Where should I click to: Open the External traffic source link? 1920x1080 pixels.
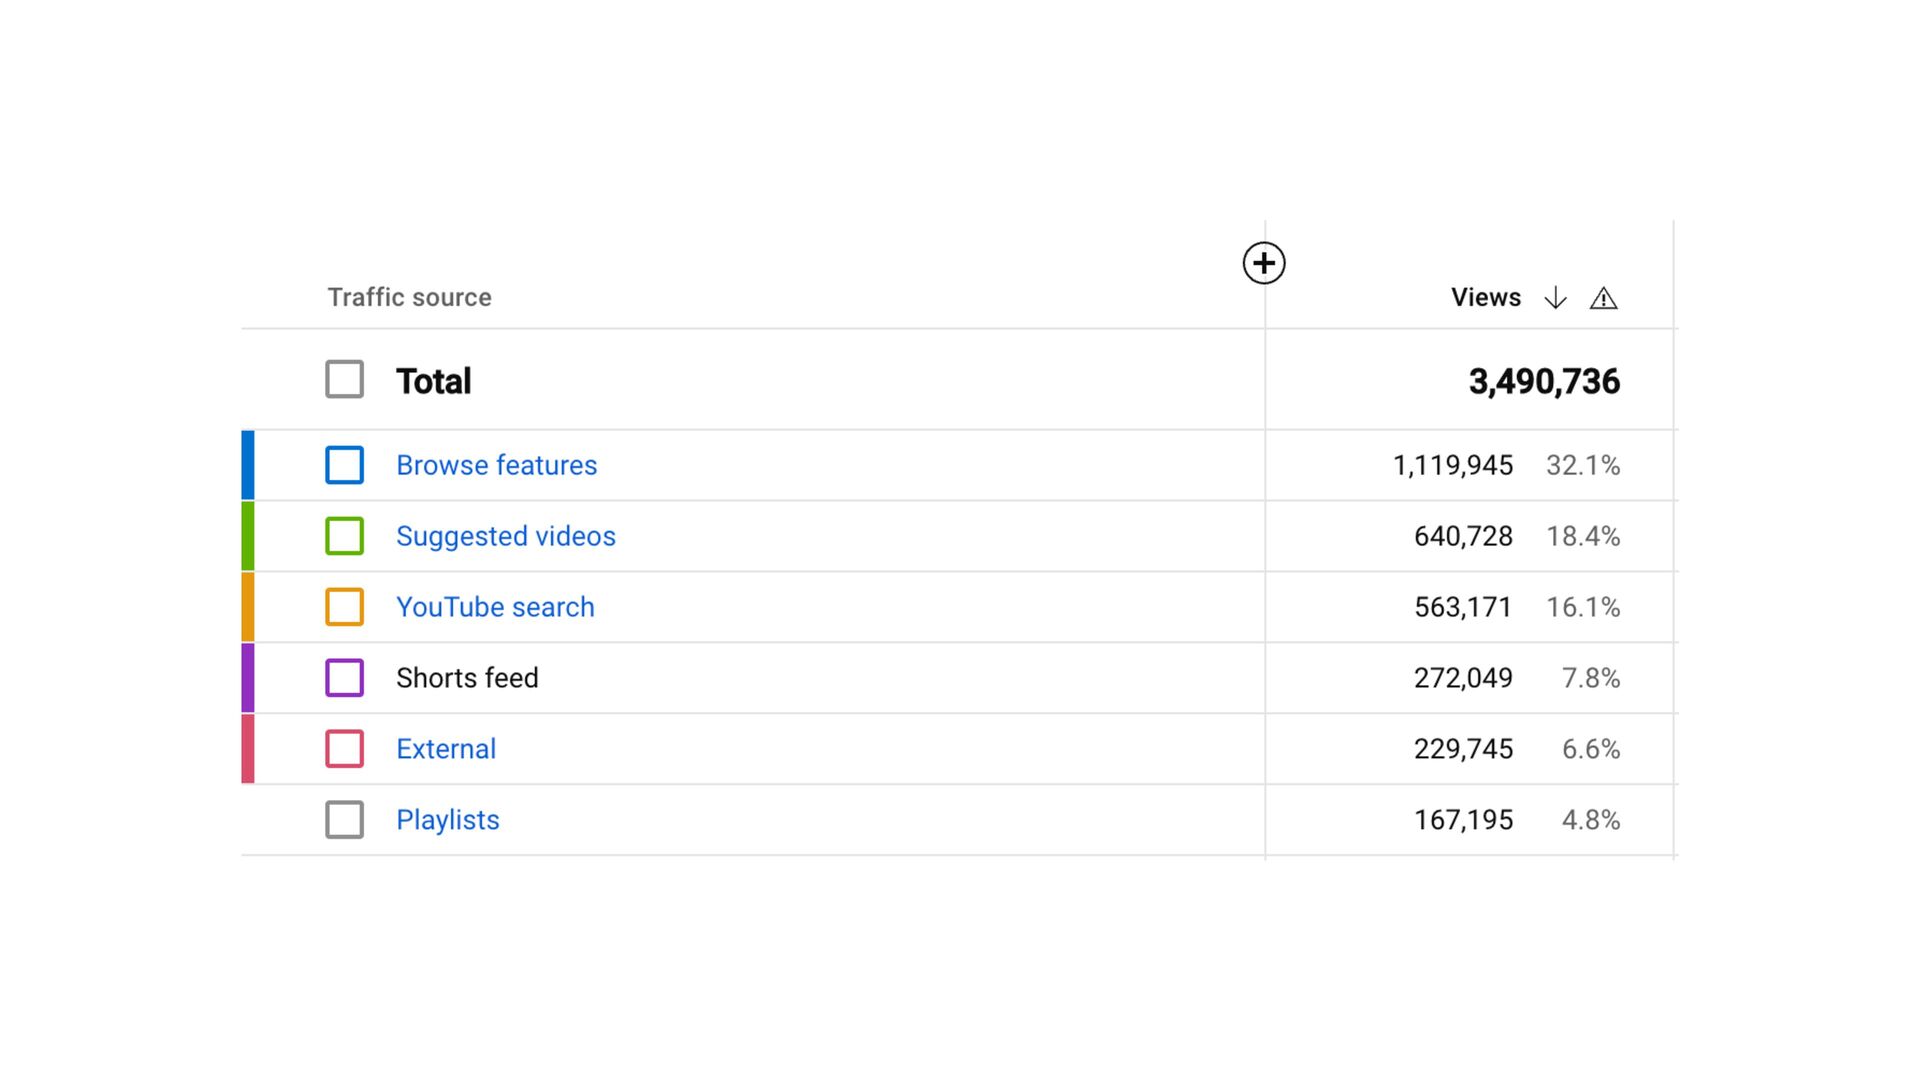[446, 749]
